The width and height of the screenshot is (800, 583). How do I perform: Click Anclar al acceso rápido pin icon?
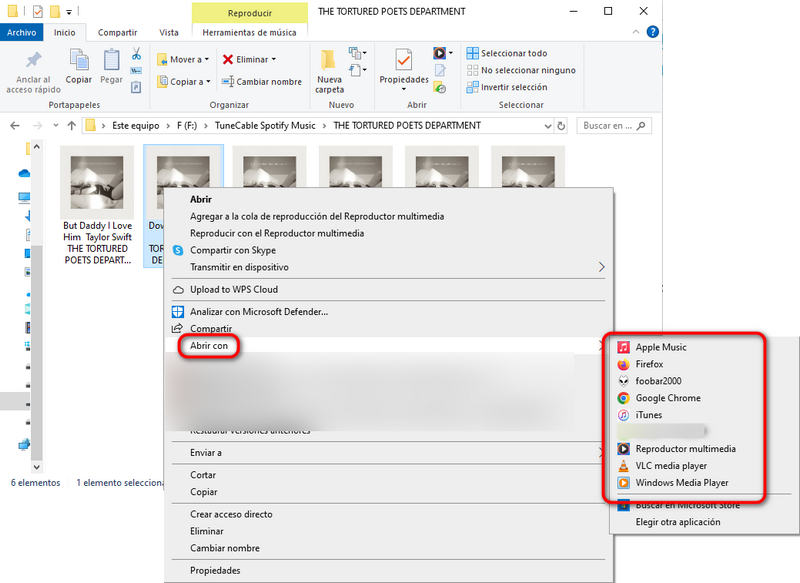33,66
